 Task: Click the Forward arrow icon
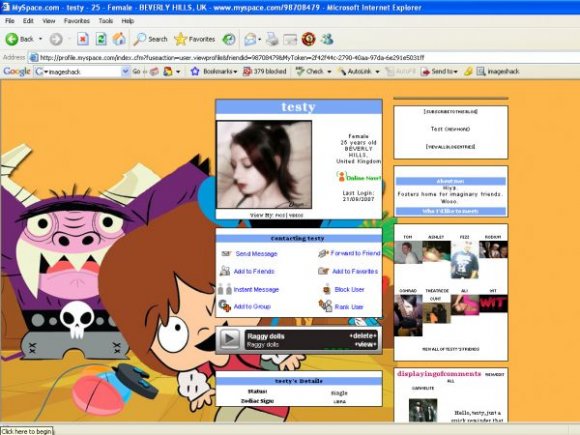(56, 39)
